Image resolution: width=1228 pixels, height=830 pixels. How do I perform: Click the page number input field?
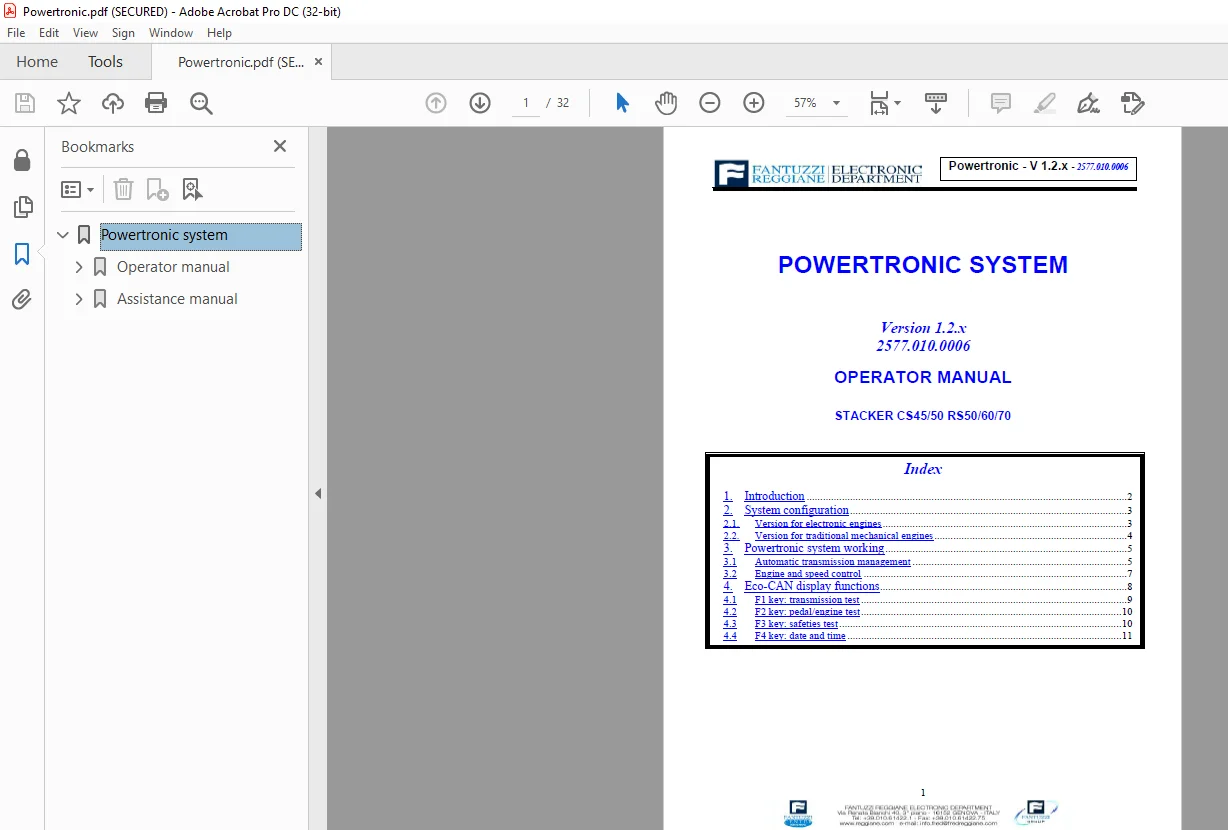click(x=526, y=103)
